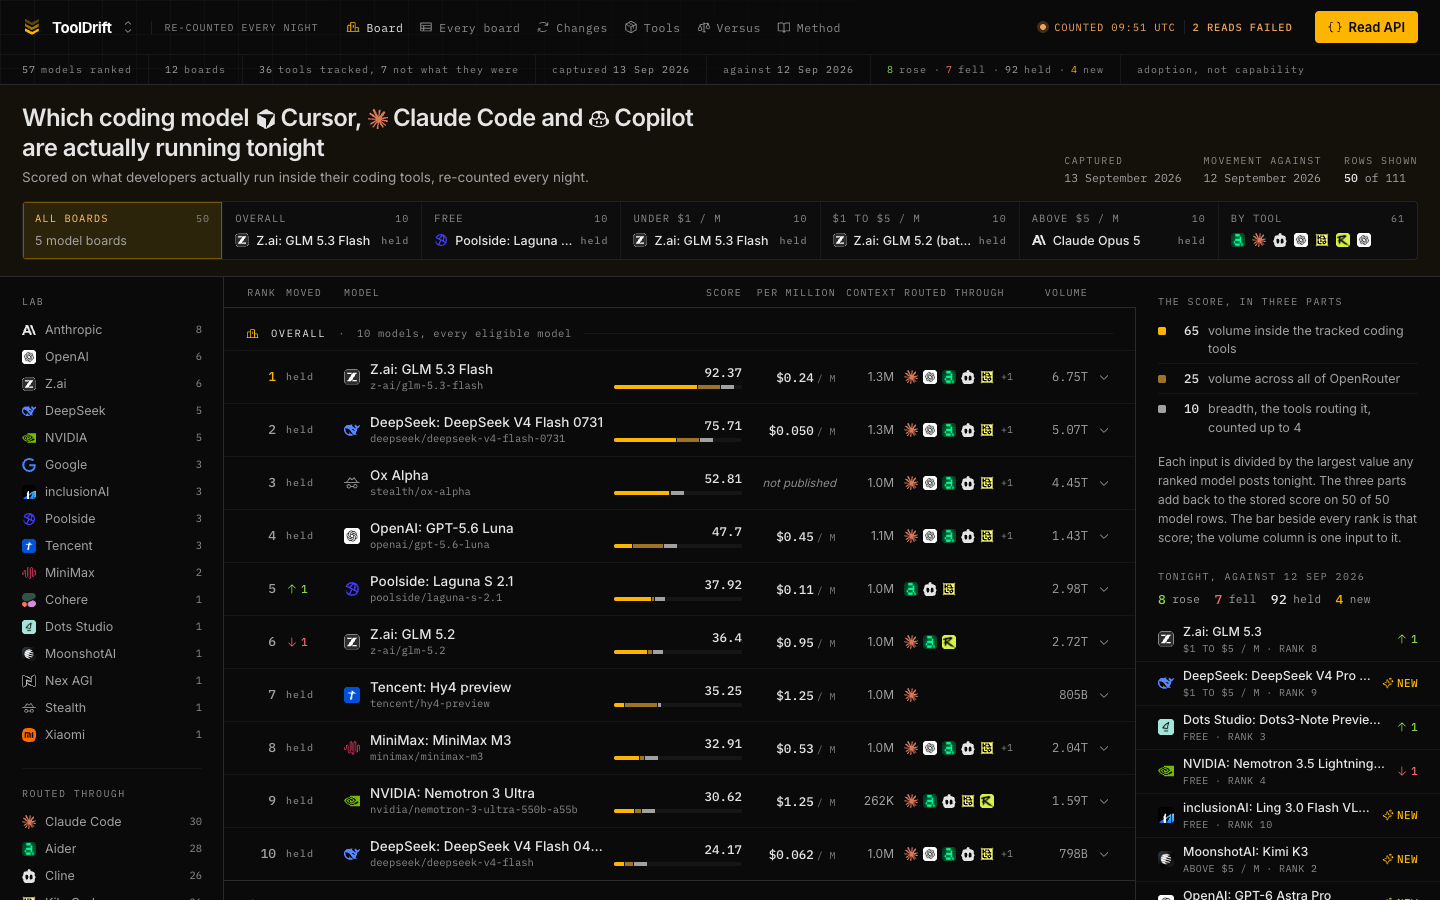Screen dimensions: 1440x900
Task: Switch to the Tools page
Action: click(x=652, y=28)
